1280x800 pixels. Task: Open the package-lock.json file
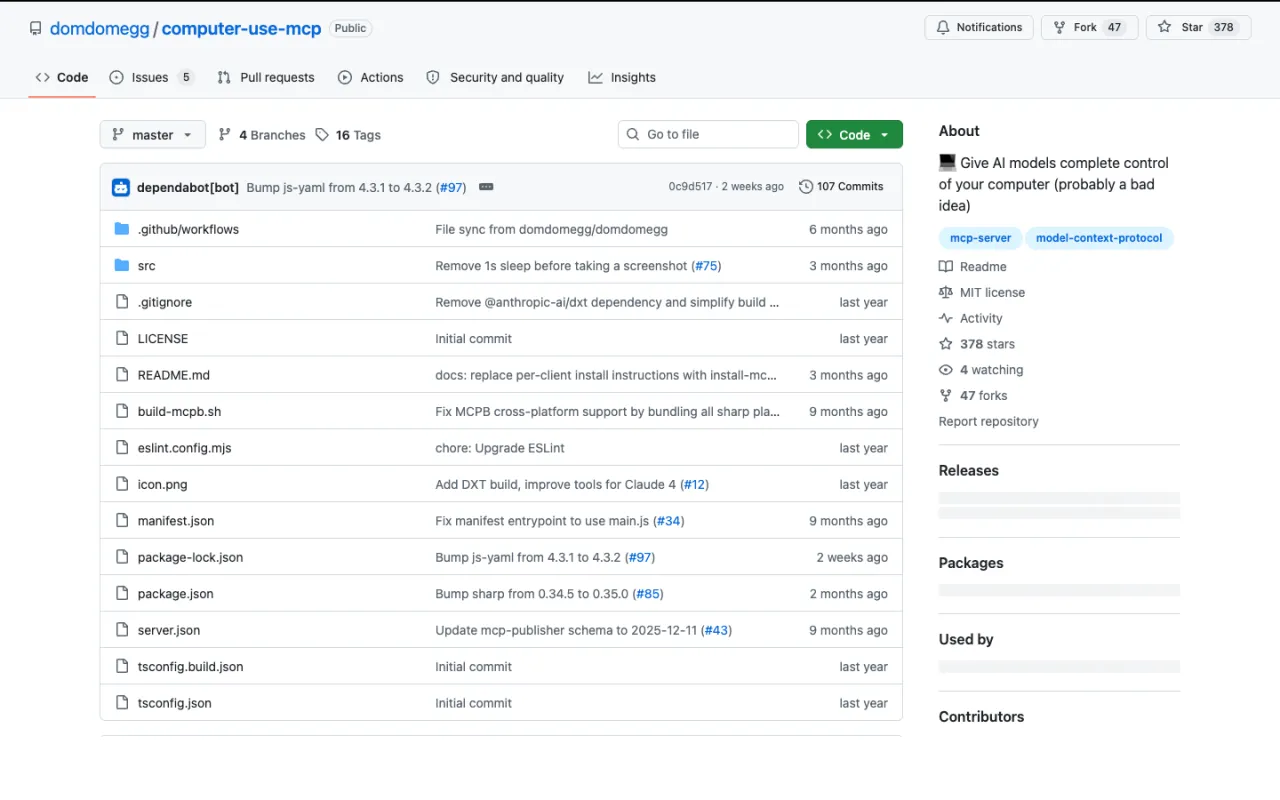coord(190,557)
